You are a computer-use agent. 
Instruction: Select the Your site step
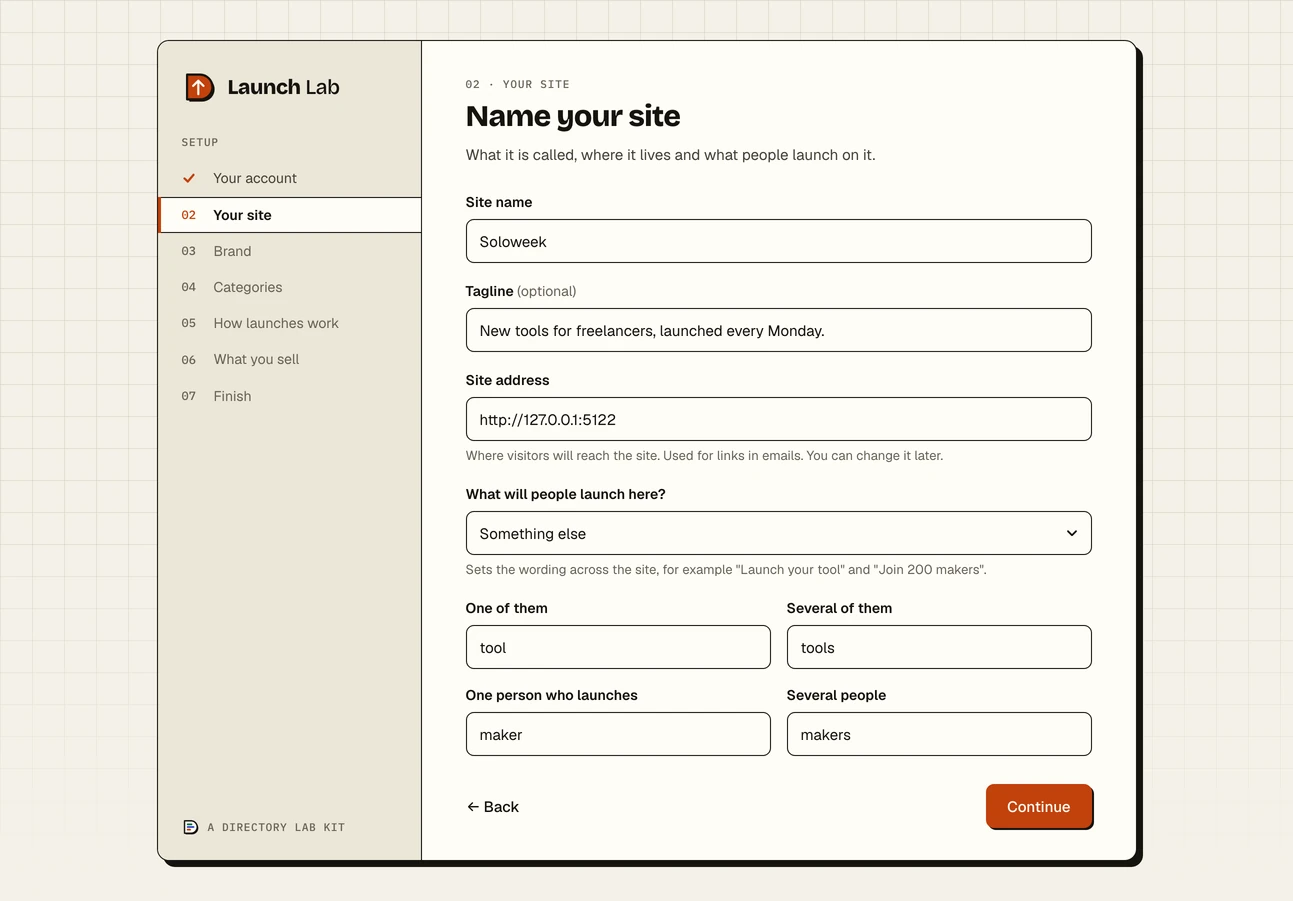pos(290,215)
